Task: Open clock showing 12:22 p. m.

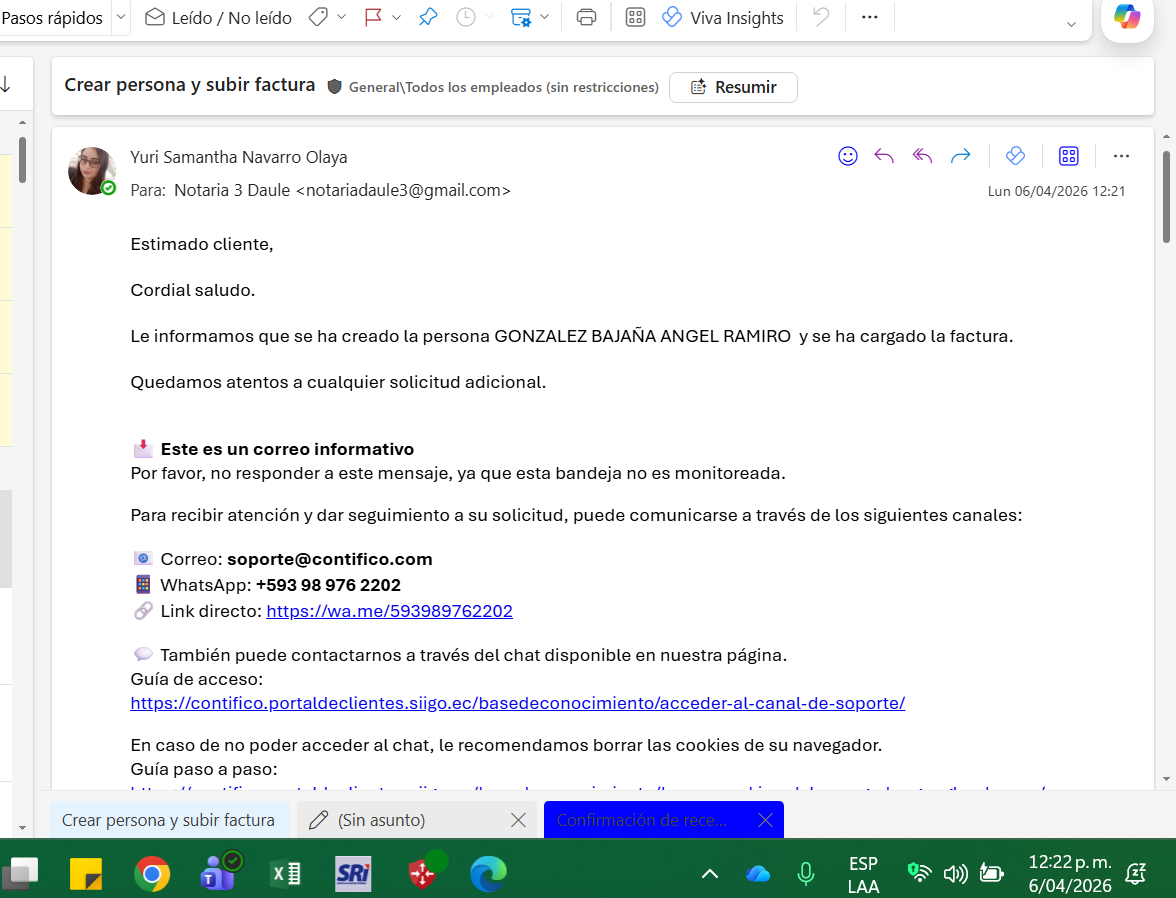Action: (1070, 874)
